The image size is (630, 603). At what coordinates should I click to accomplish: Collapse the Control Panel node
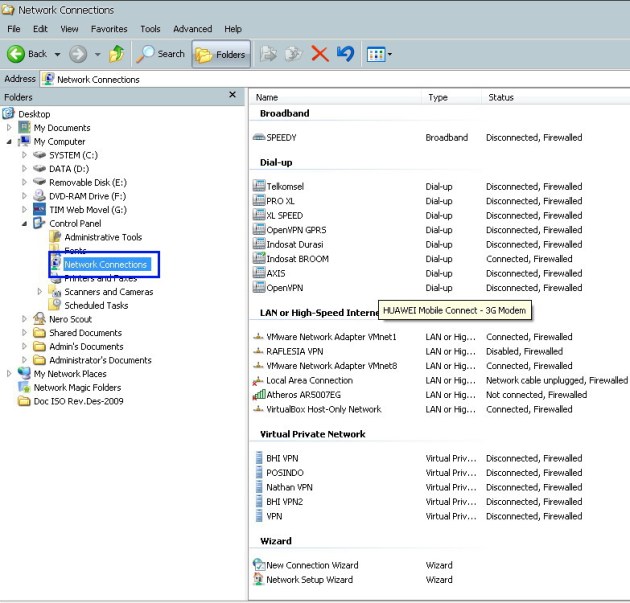point(25,223)
